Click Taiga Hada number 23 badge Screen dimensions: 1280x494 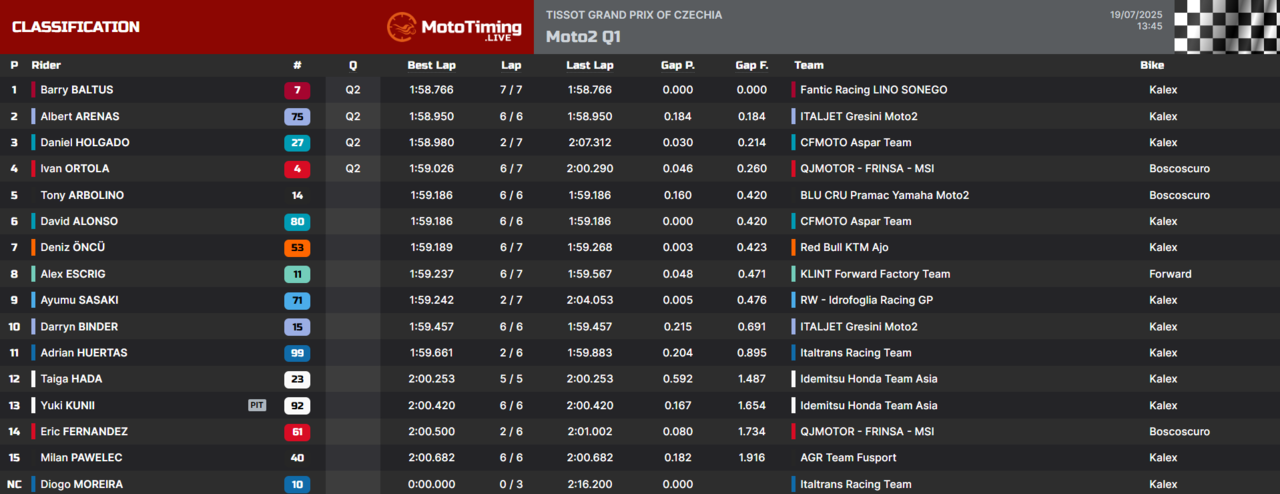pos(297,379)
